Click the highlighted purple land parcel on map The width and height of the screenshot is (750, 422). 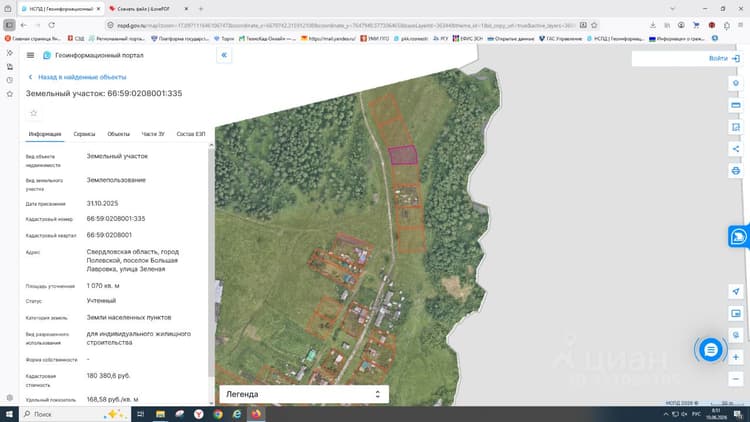pos(403,155)
